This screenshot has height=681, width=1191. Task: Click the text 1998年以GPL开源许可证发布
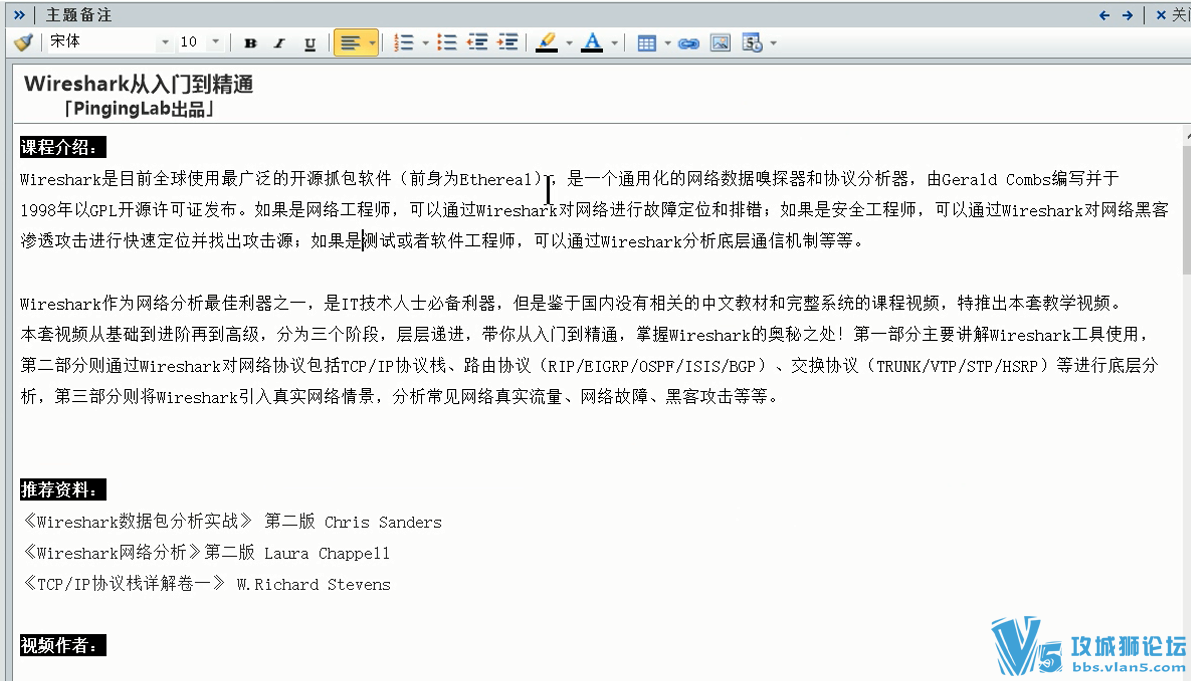coord(128,210)
